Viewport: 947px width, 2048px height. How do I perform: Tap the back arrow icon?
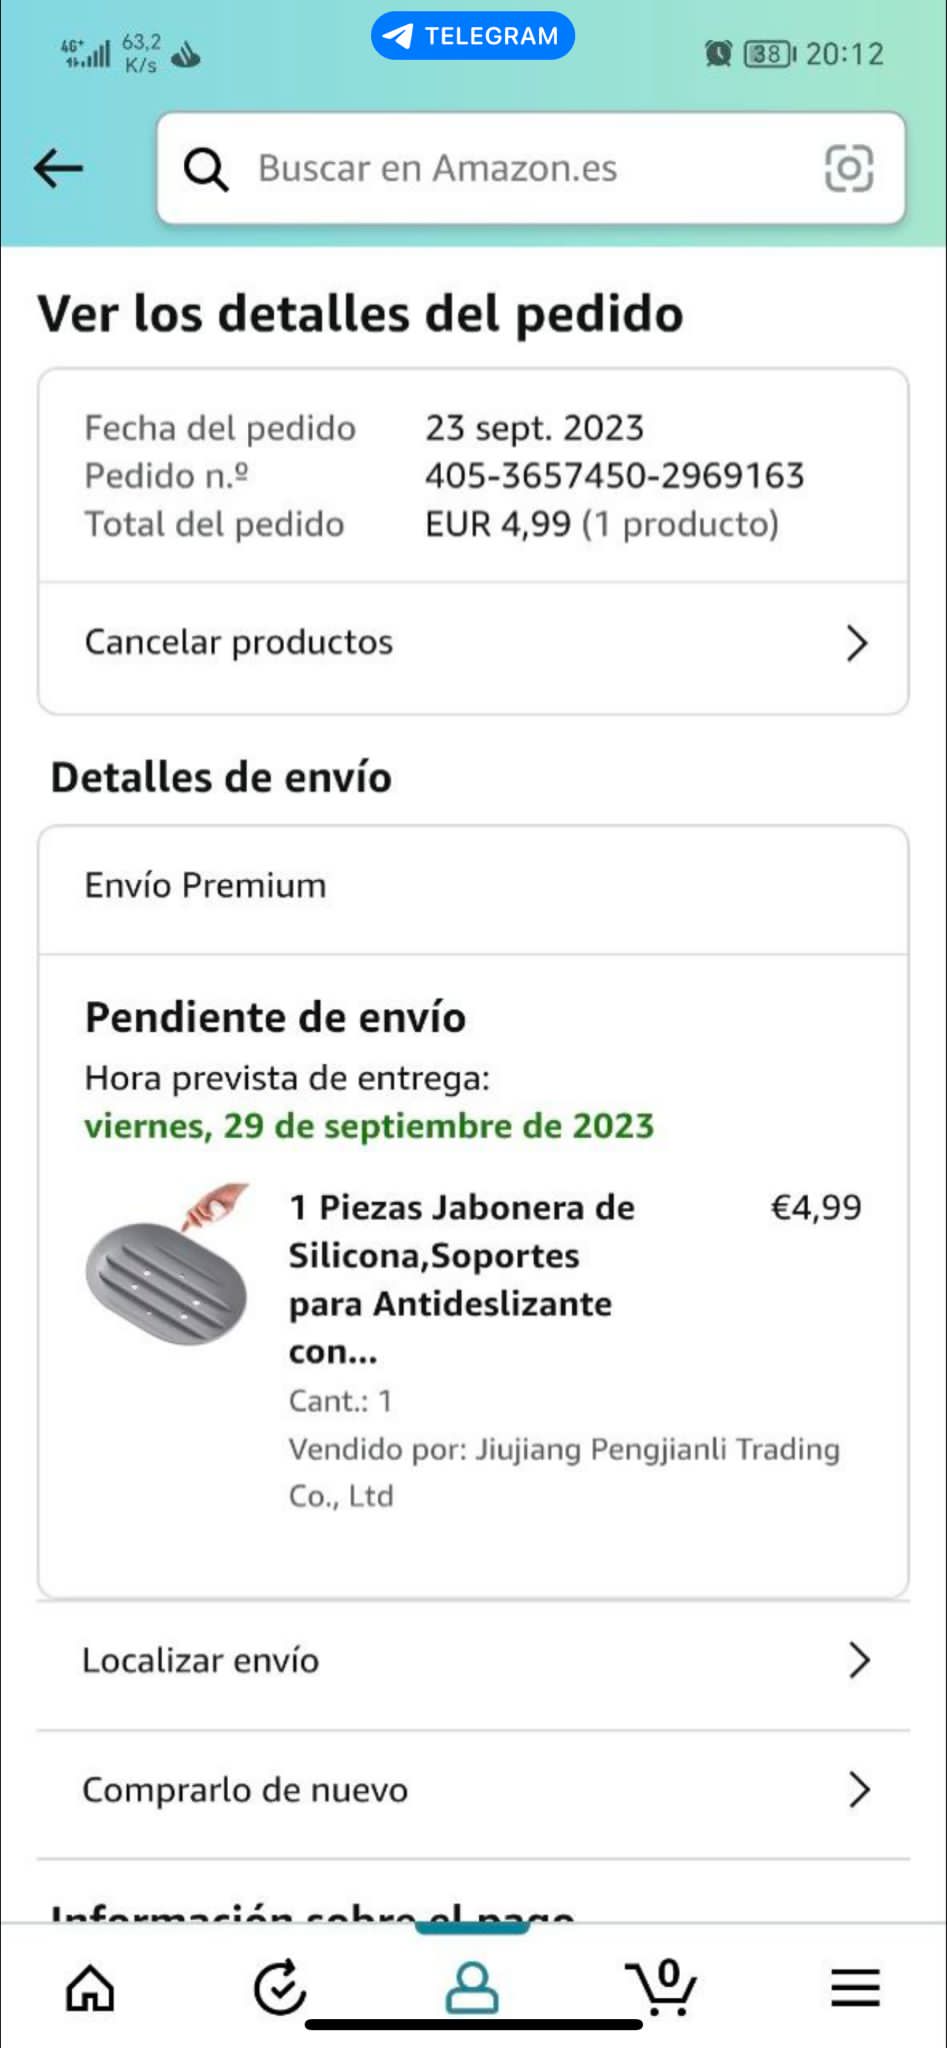point(58,168)
